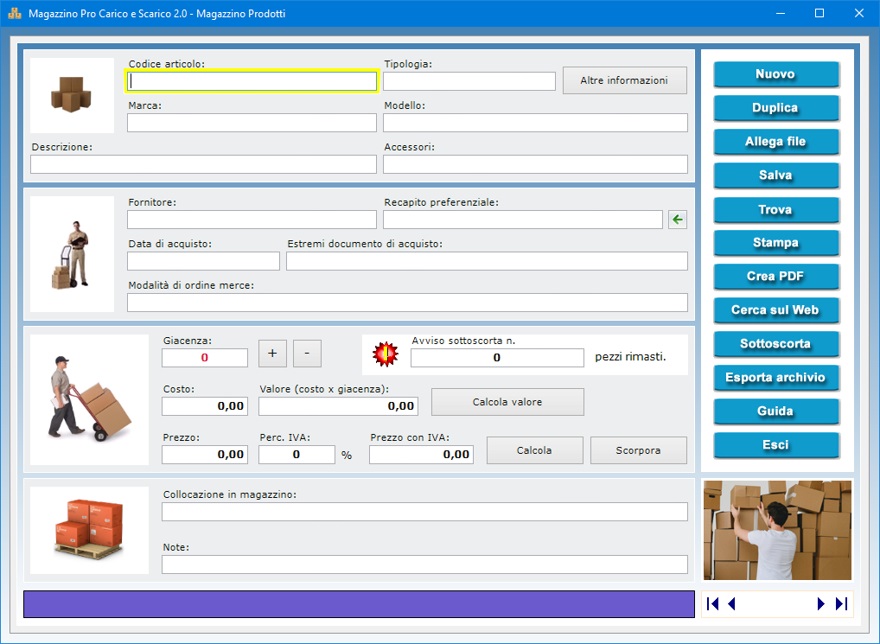This screenshot has height=644, width=880.
Task: Click the cardboard boxes product image
Action: pyautogui.click(x=71, y=94)
